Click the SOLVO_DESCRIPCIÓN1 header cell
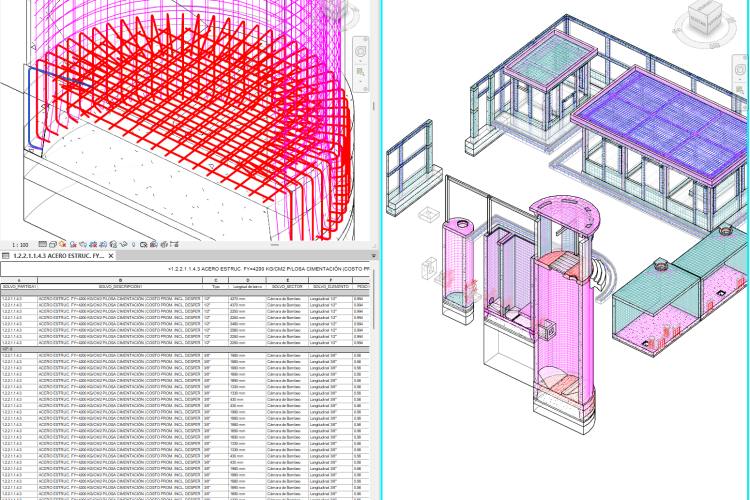Screen dimensions: 750x500 point(120,287)
